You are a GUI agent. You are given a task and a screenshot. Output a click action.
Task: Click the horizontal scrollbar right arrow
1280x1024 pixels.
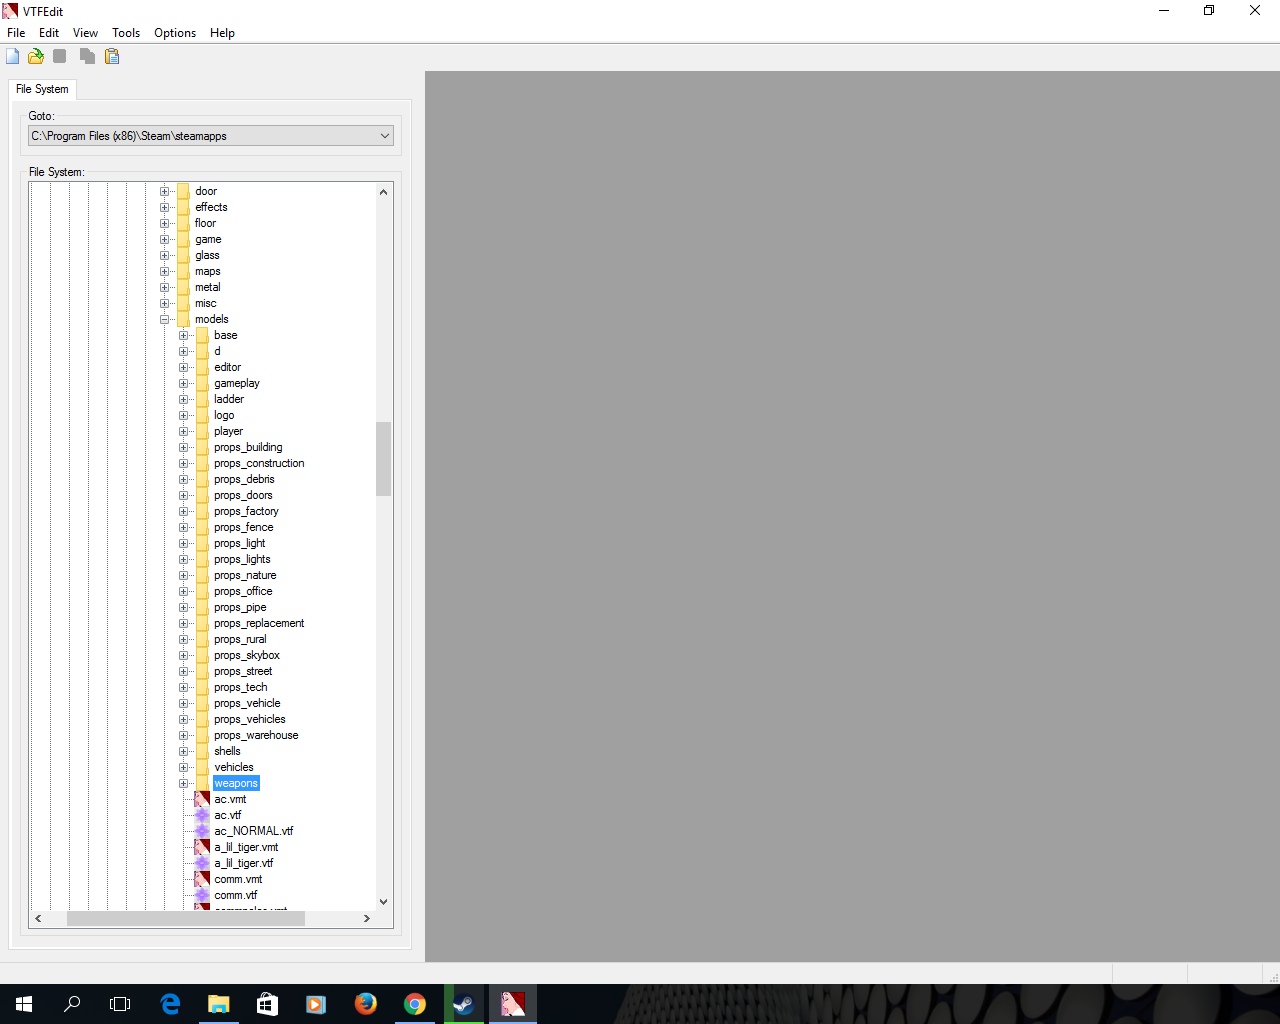pyautogui.click(x=367, y=918)
